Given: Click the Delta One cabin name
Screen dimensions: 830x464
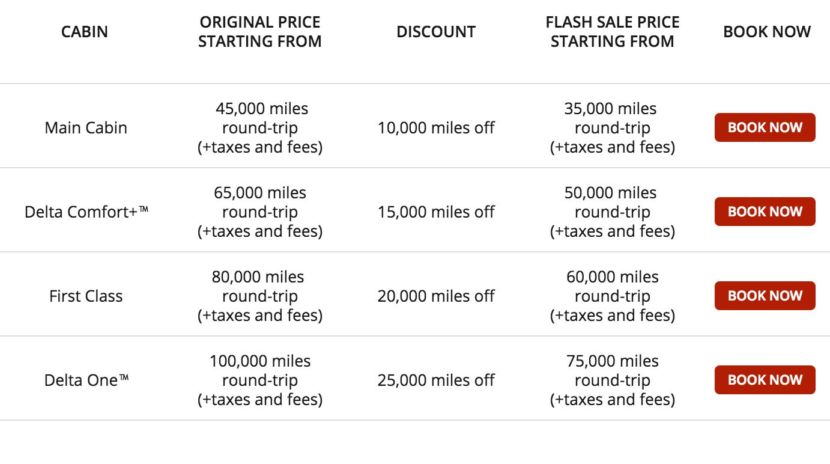Looking at the screenshot, I should 86,380.
